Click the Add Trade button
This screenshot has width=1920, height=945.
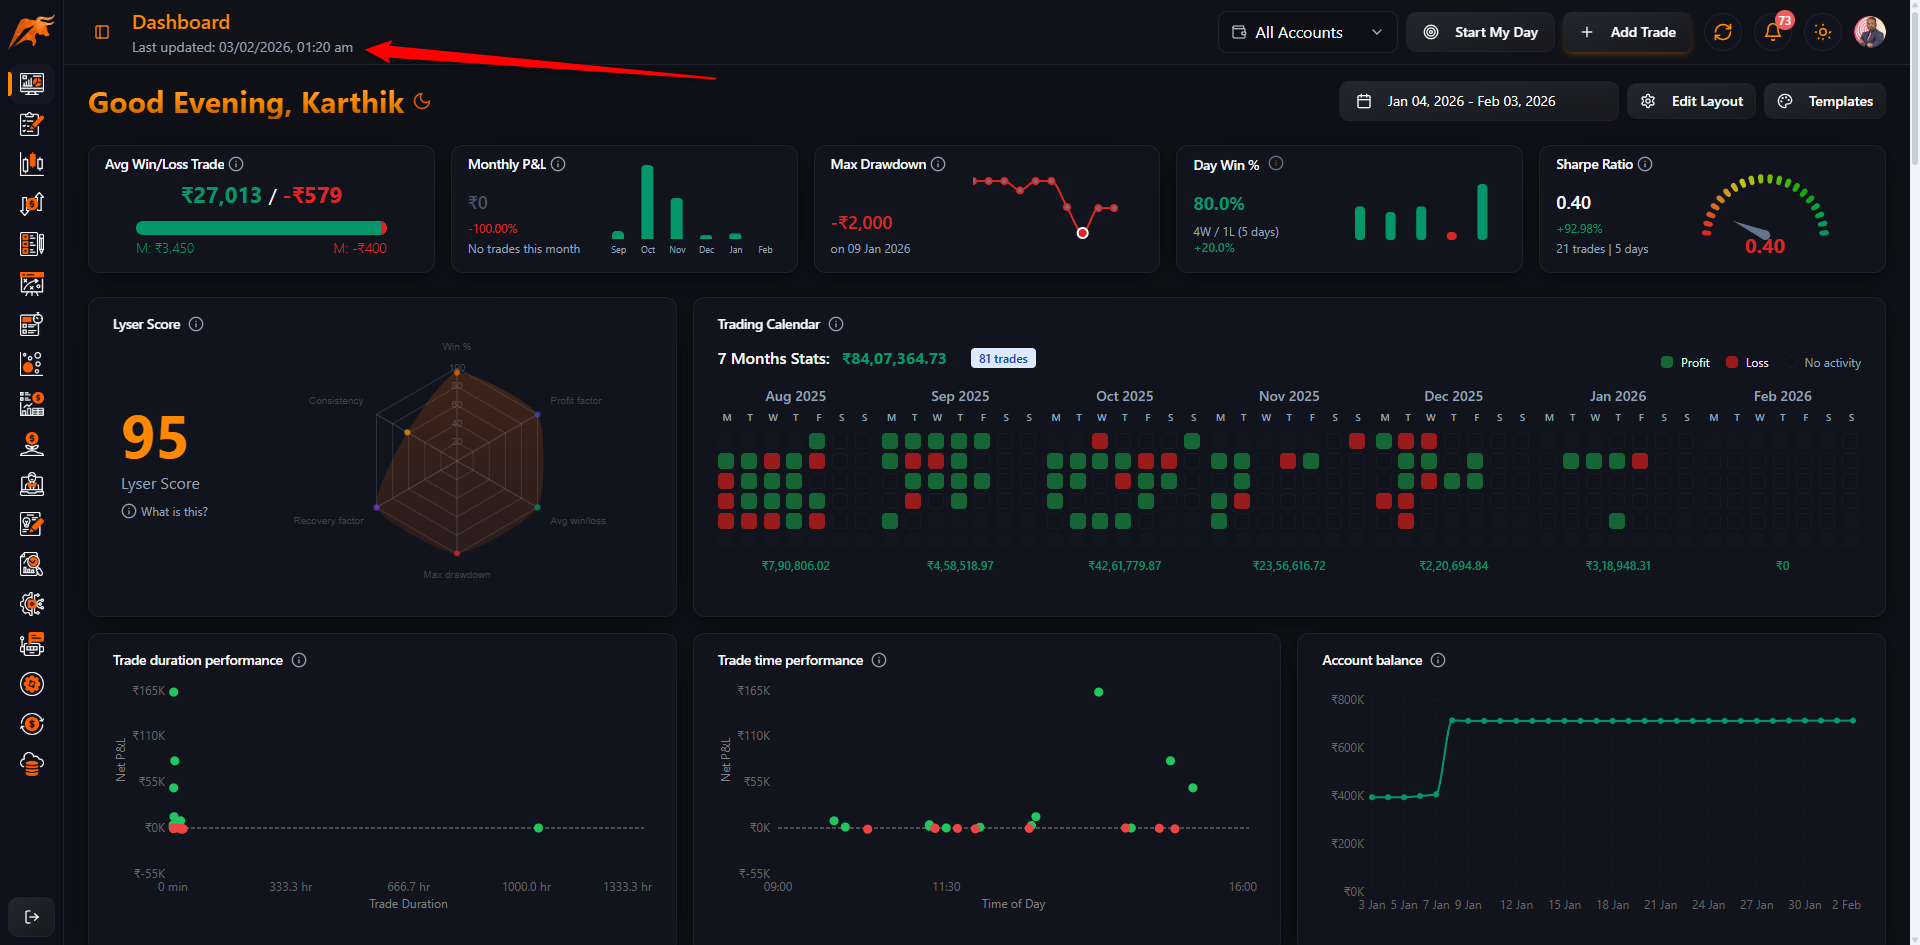(x=1627, y=31)
